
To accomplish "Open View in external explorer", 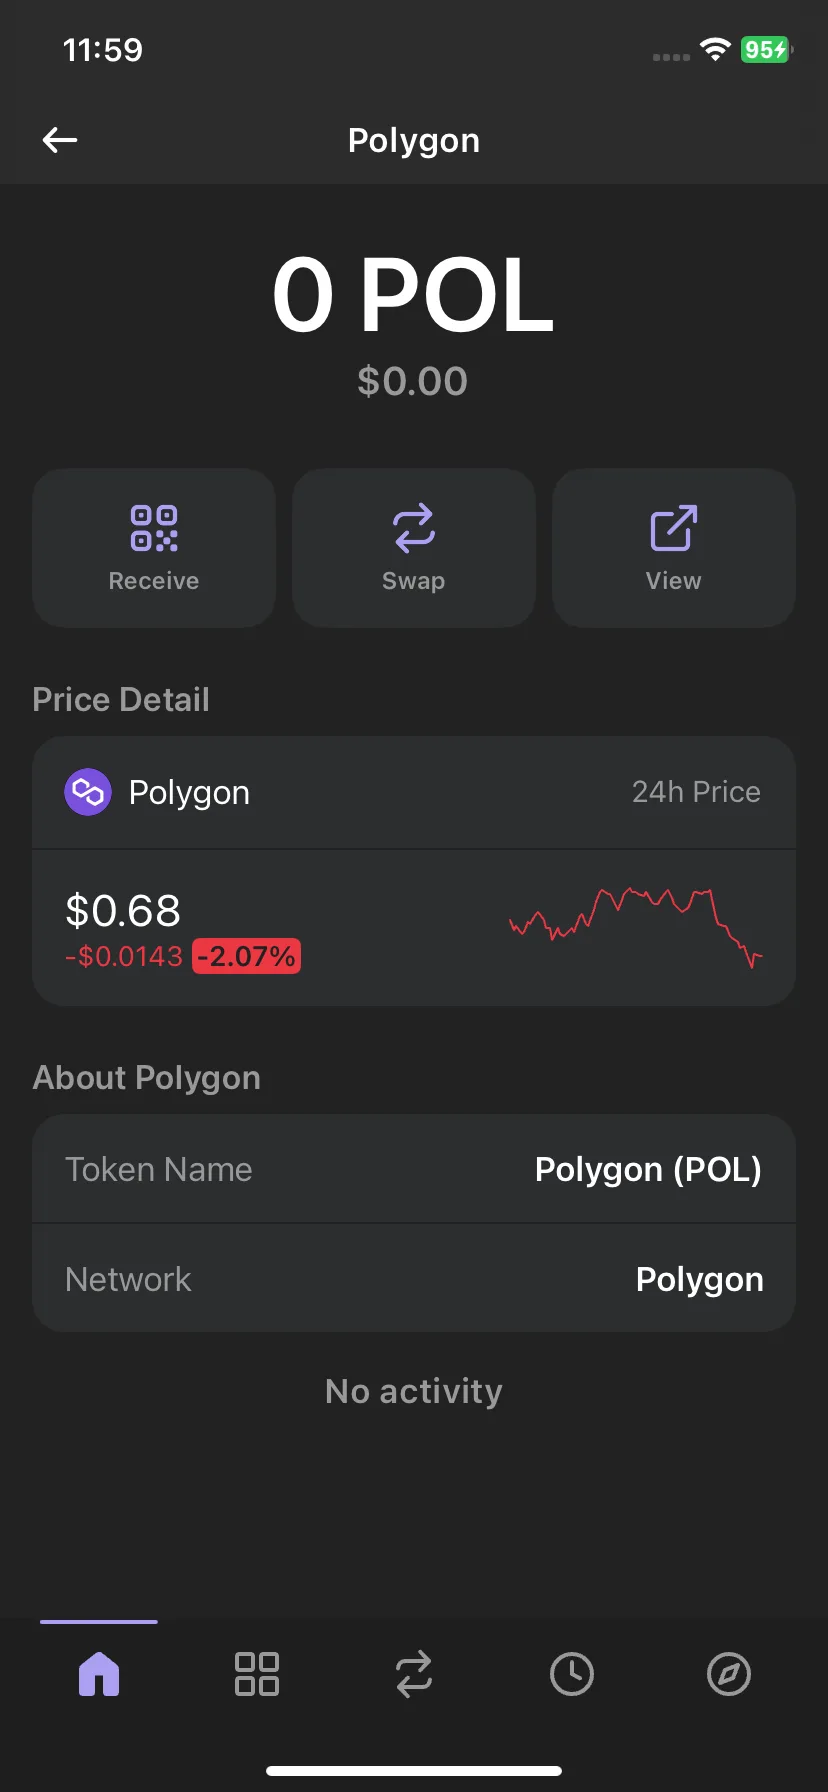I will click(x=674, y=548).
